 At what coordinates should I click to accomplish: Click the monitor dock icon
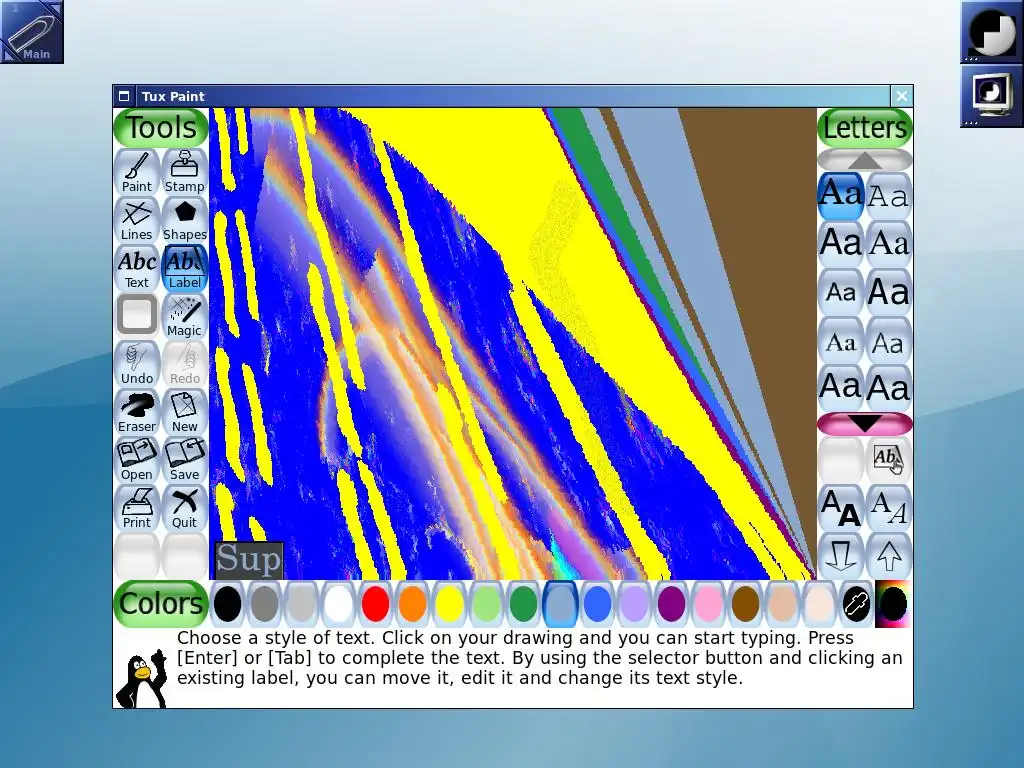coord(992,95)
